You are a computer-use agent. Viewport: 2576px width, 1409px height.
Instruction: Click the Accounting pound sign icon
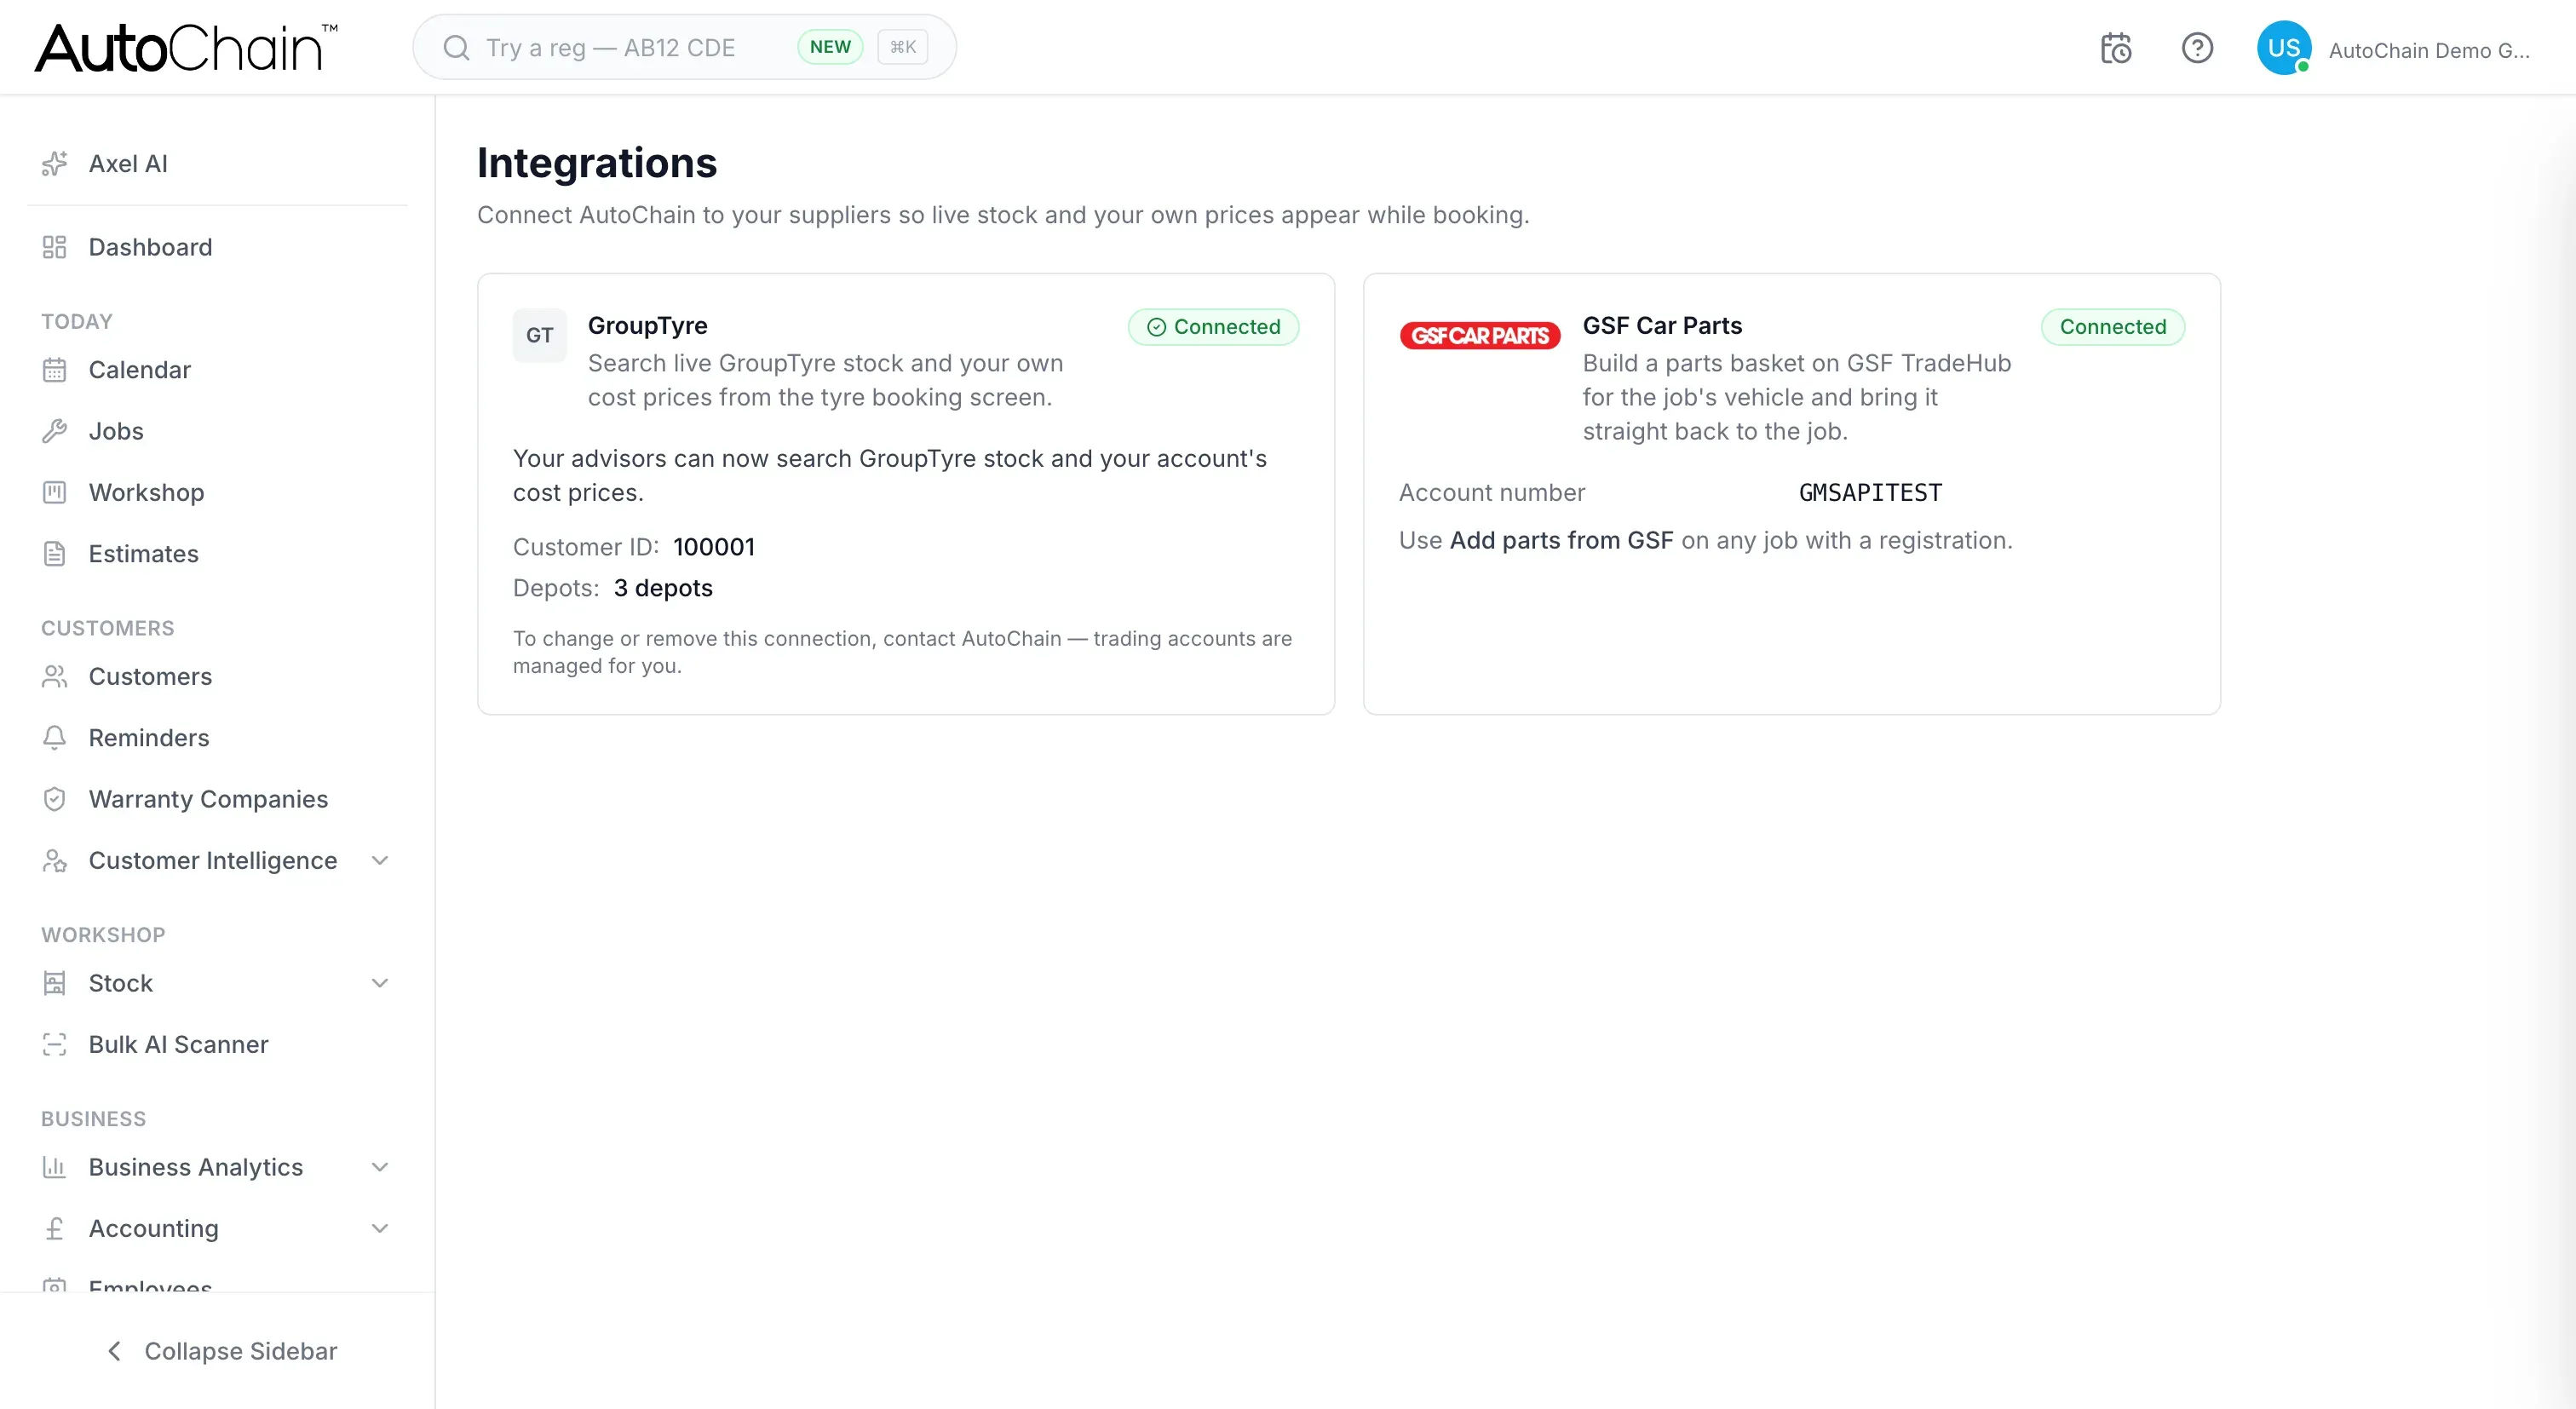click(x=54, y=1229)
